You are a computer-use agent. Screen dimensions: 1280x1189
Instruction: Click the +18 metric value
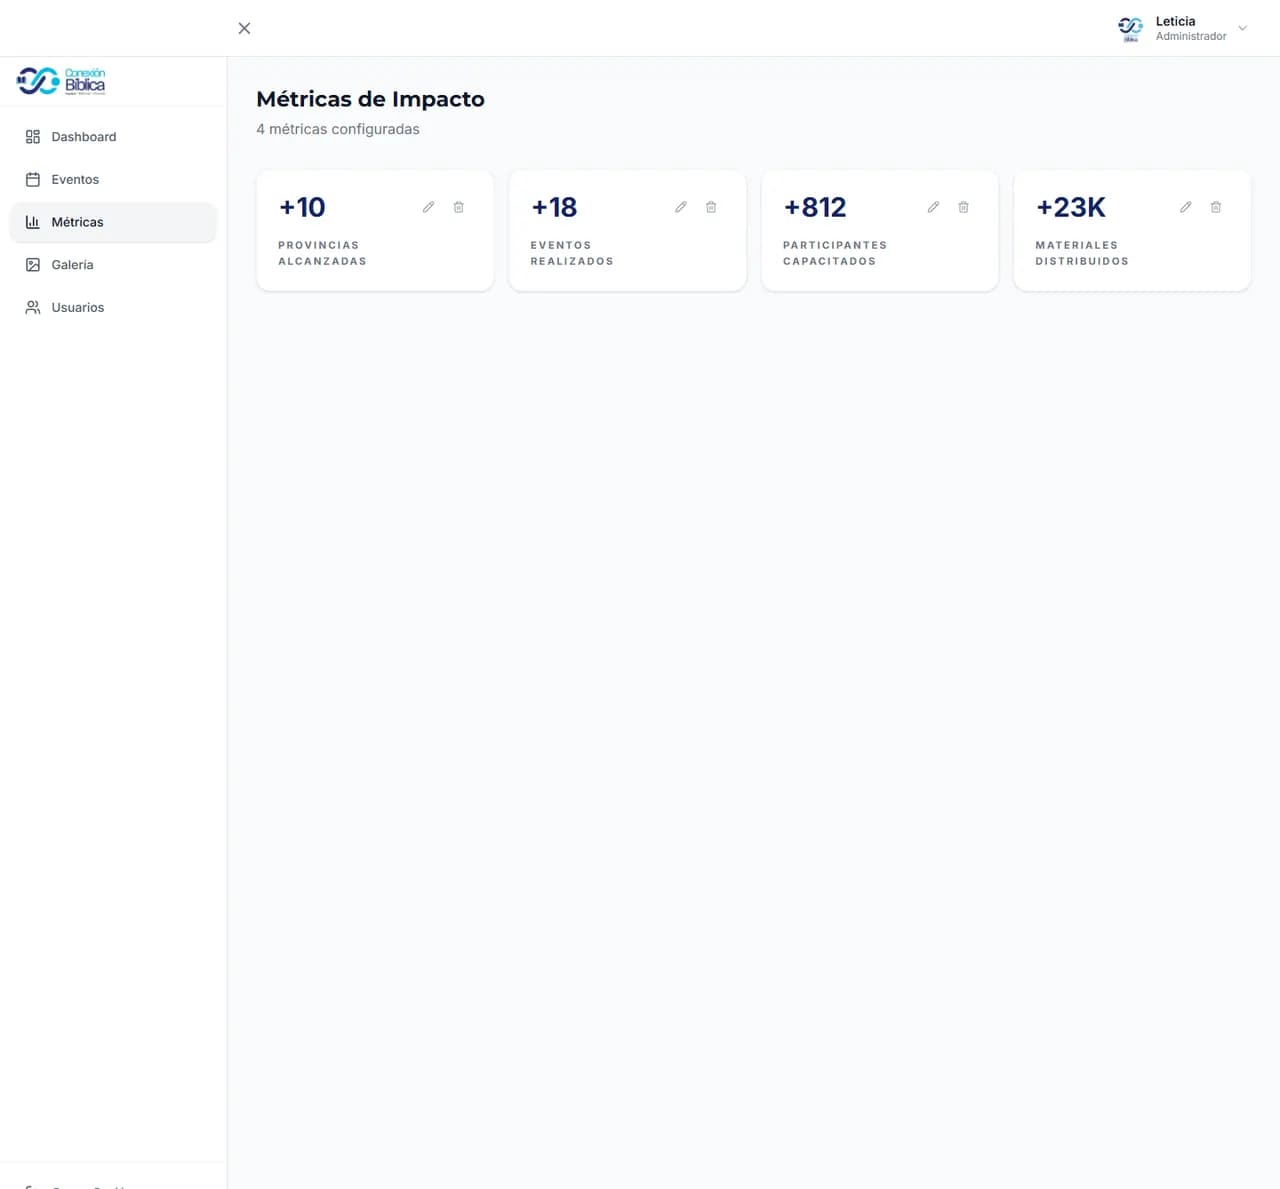click(554, 207)
